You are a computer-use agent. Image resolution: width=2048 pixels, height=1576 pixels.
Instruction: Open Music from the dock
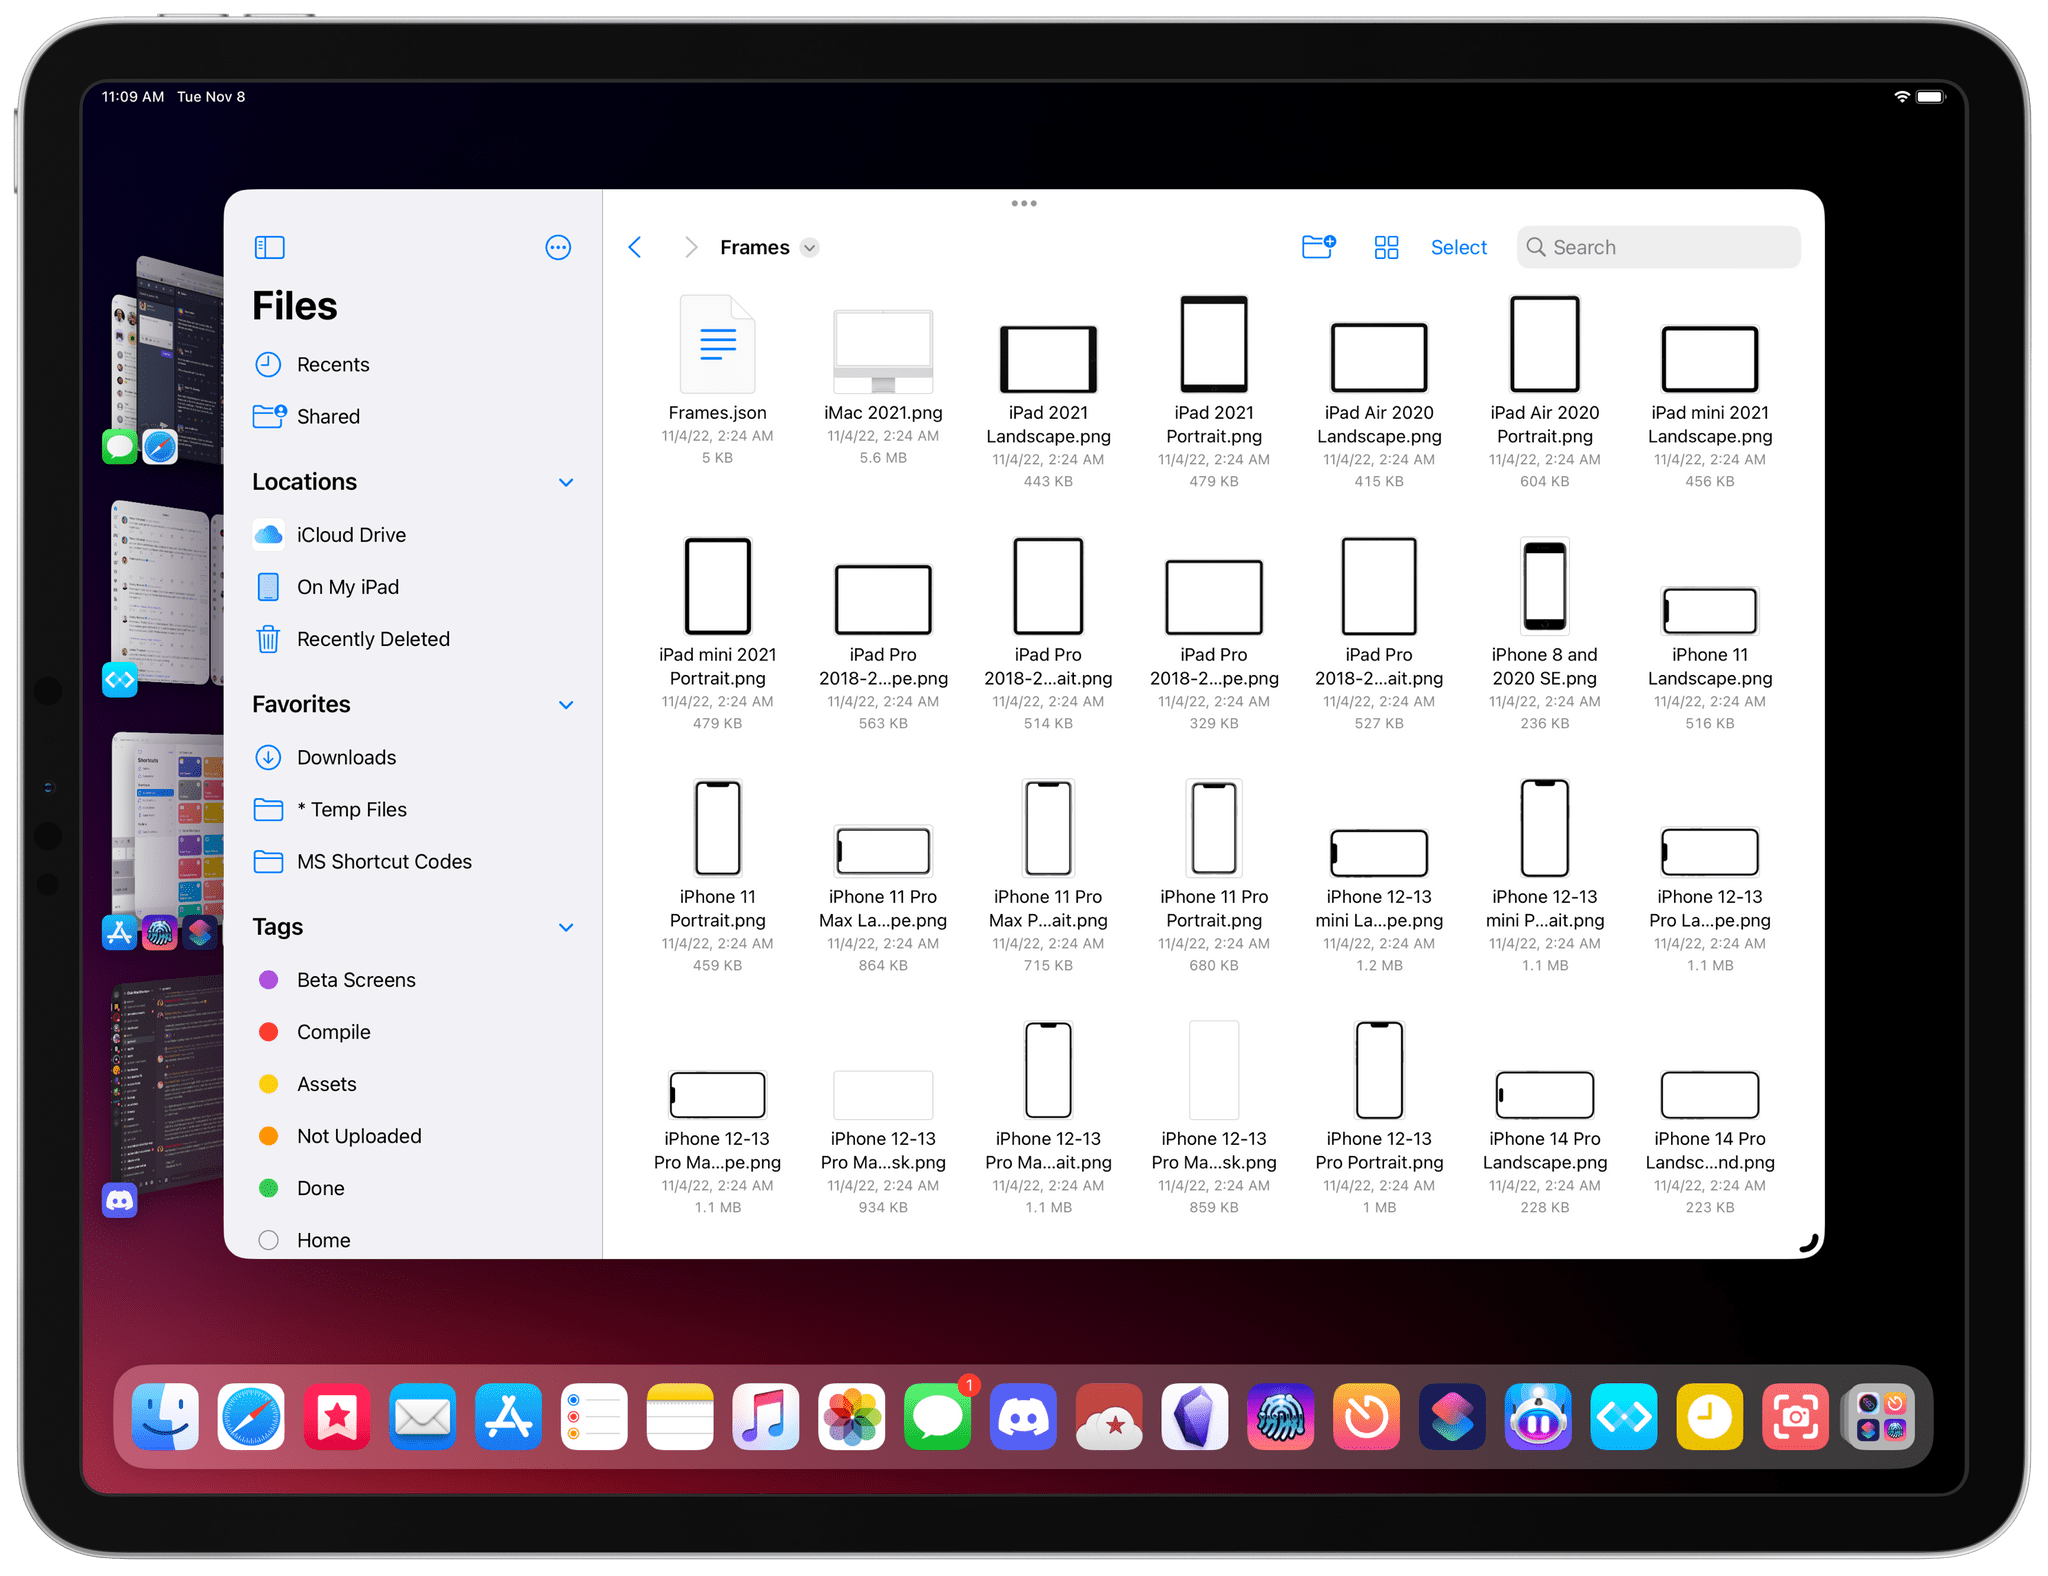tap(766, 1416)
